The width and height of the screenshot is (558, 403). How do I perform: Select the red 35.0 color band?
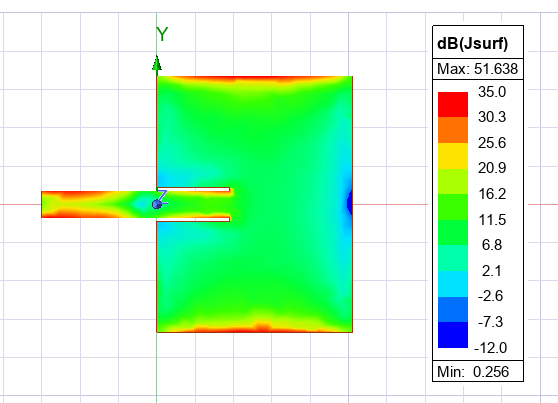[x=453, y=105]
